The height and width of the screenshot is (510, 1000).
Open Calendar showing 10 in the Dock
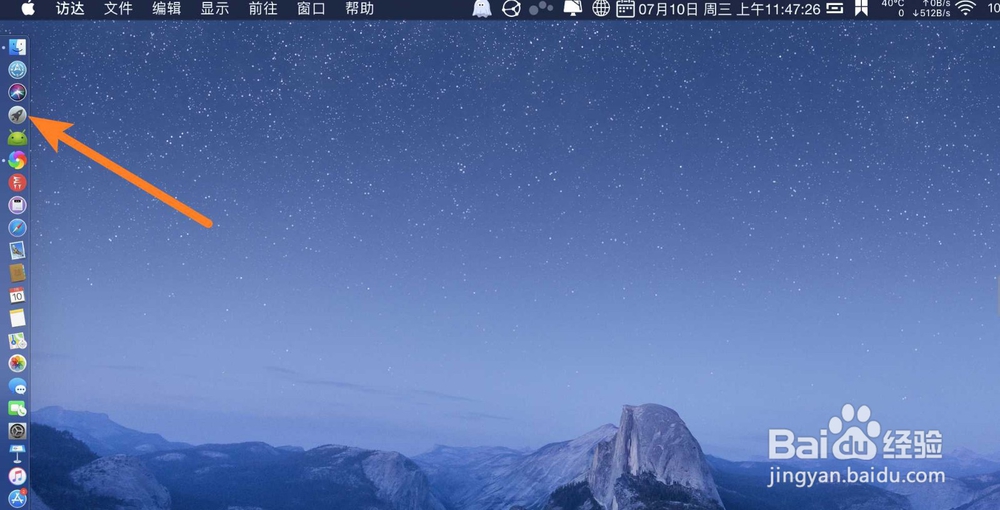(17, 295)
